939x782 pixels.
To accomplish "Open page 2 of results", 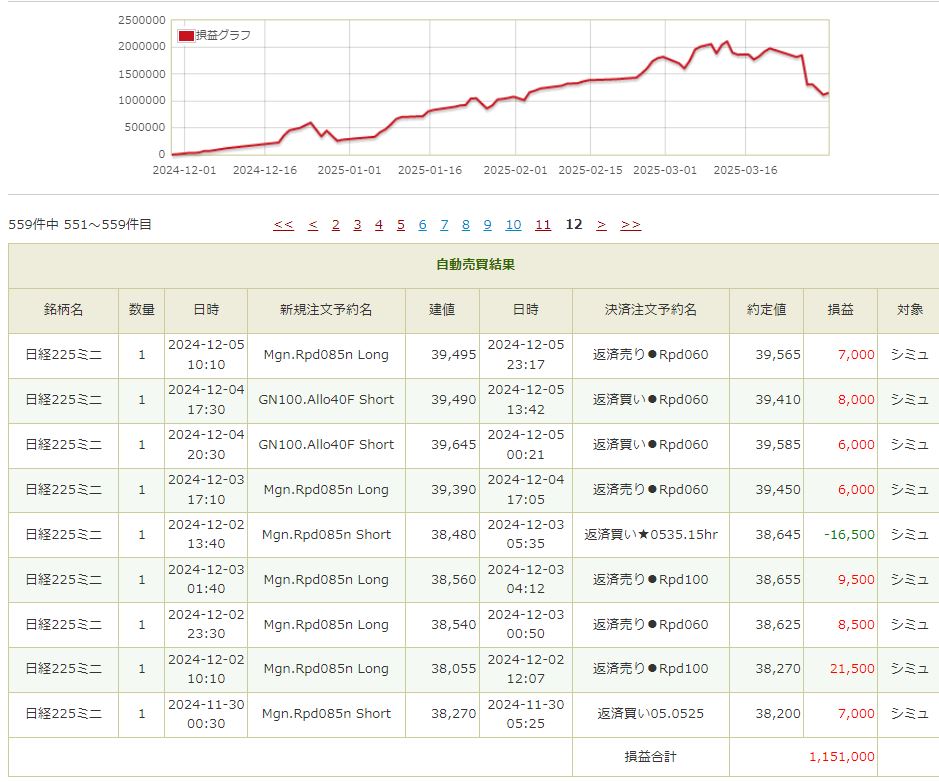I will coord(335,225).
